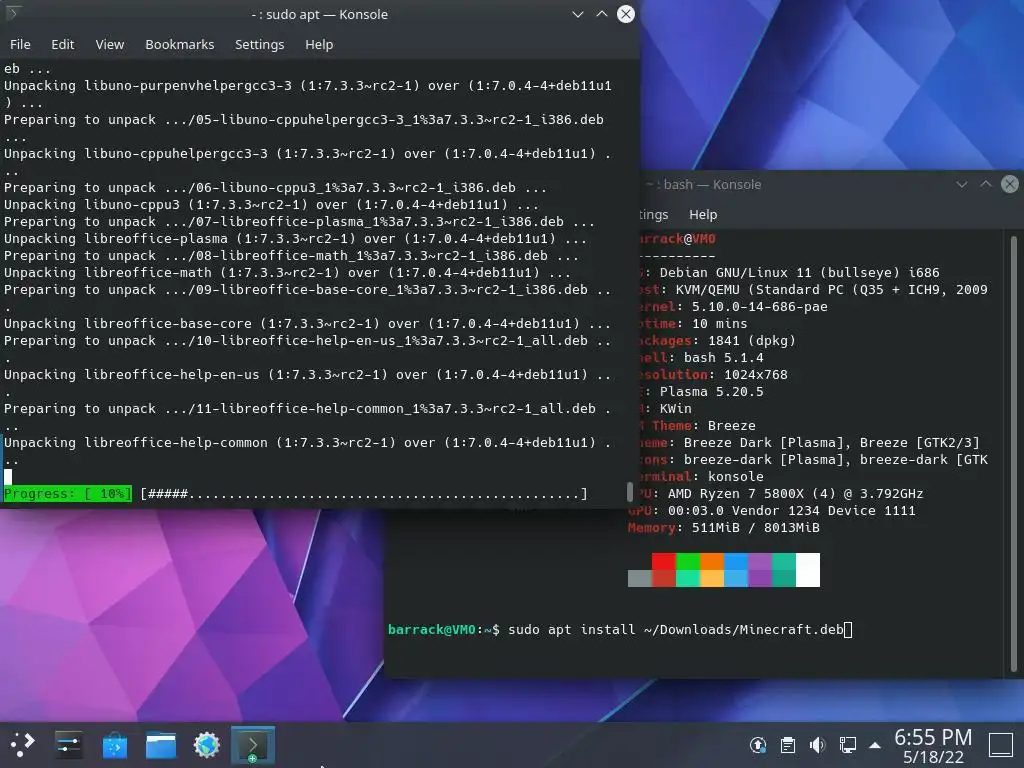Click 'Unpacking libreoffice-base-core' output line
The image size is (1024, 768).
(x=308, y=323)
